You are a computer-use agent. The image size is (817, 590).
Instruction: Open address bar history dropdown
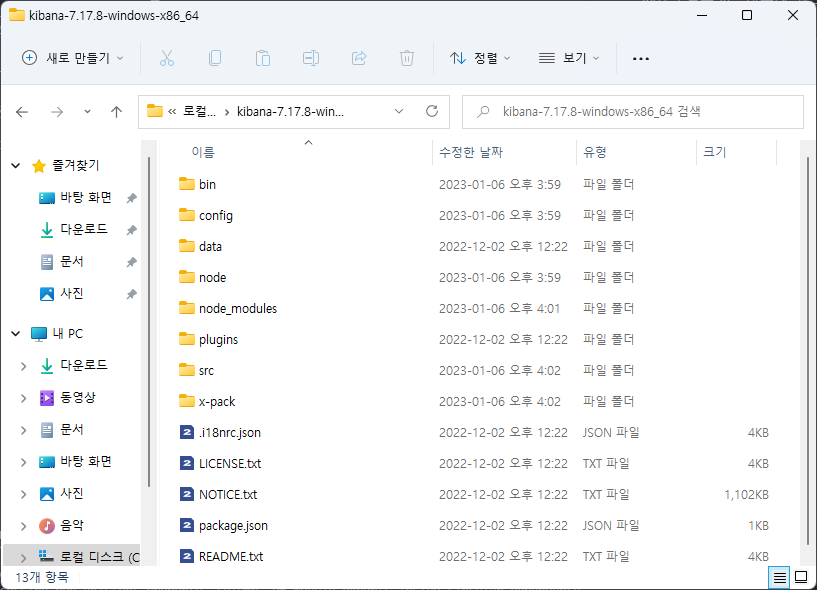[399, 111]
